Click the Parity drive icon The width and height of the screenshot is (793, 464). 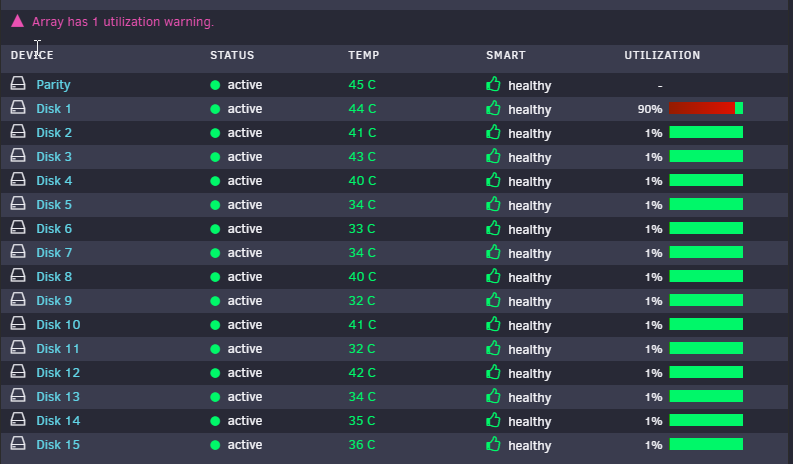click(18, 83)
